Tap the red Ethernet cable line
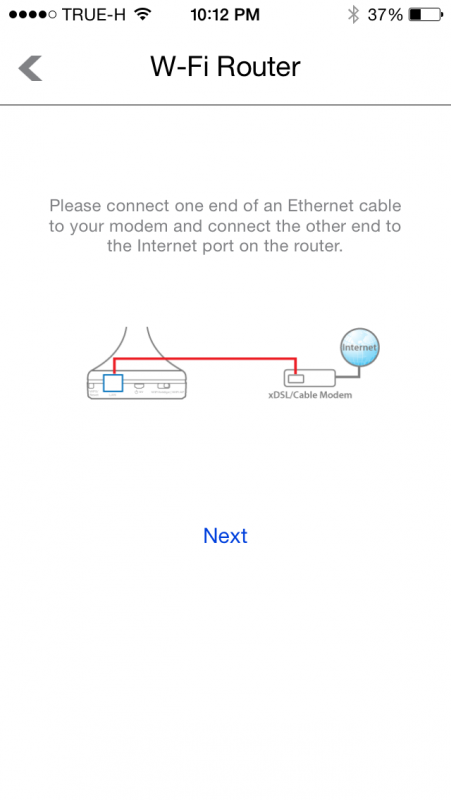Viewport: 451px width, 800px height. coord(205,359)
